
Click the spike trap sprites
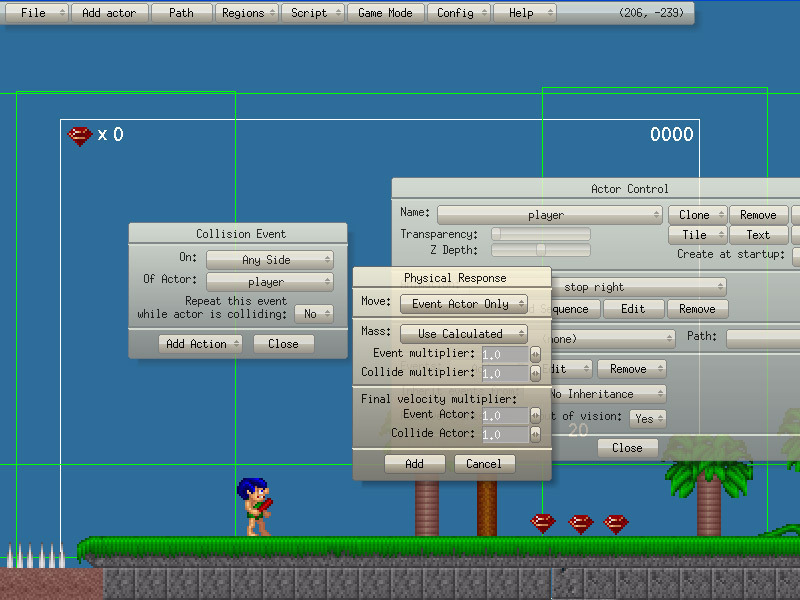pos(35,555)
